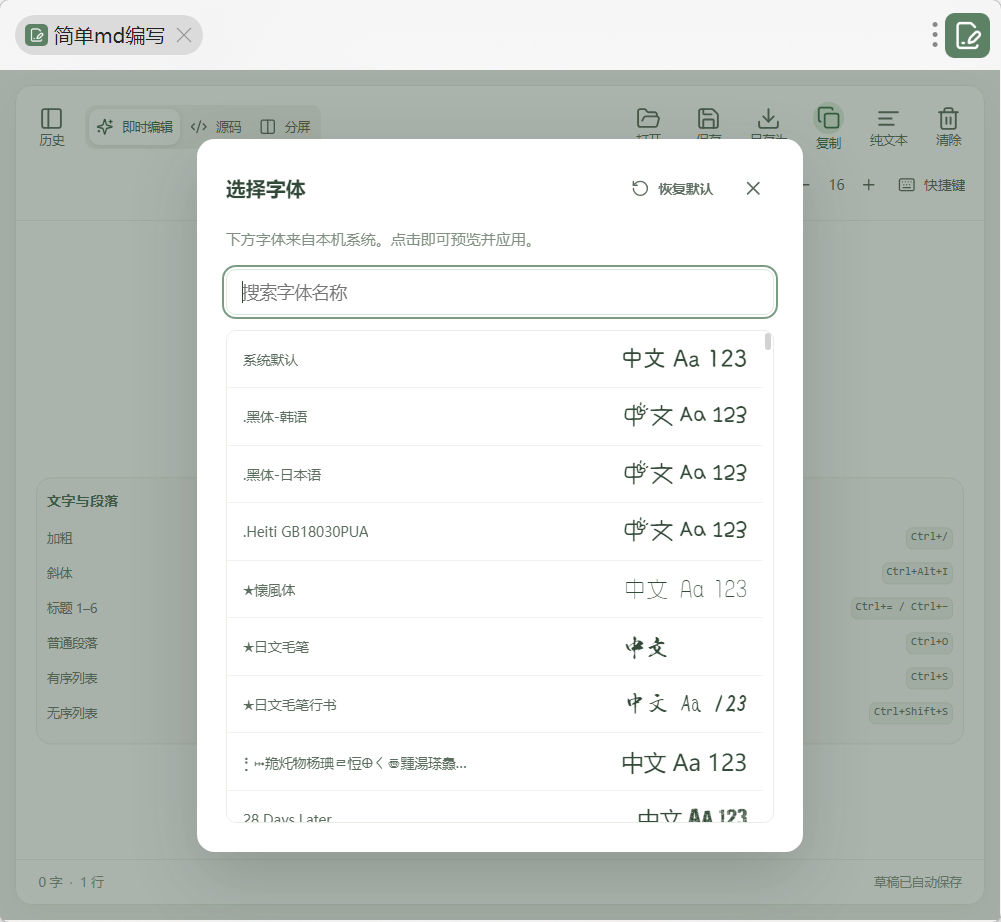Select the 系统默认 font
Viewport: 1001px width, 922px height.
495,359
